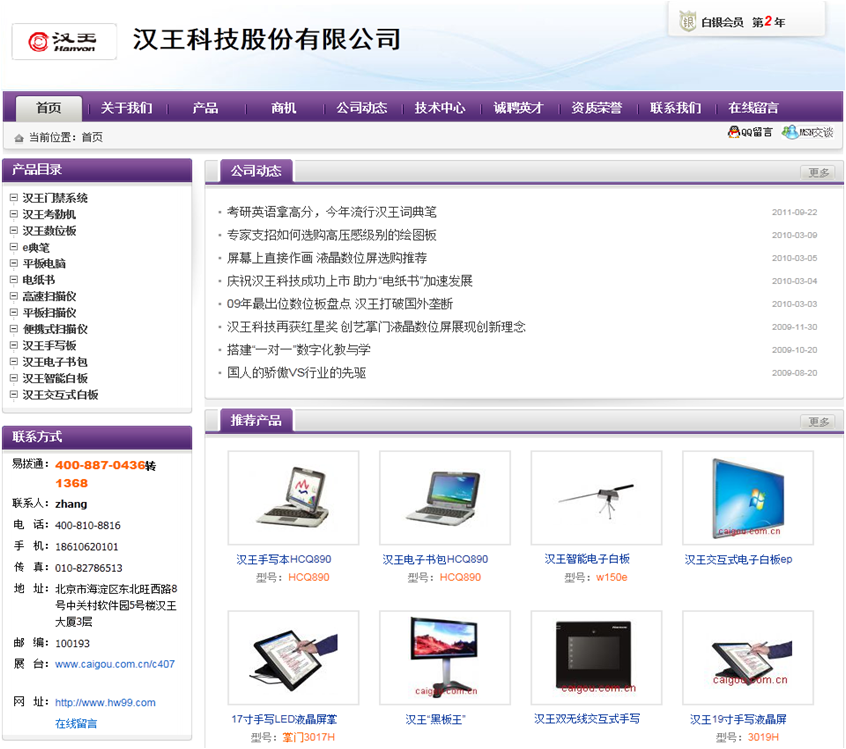The image size is (846, 749).
Task: Go to 首页 navigation tab
Action: click(x=49, y=108)
